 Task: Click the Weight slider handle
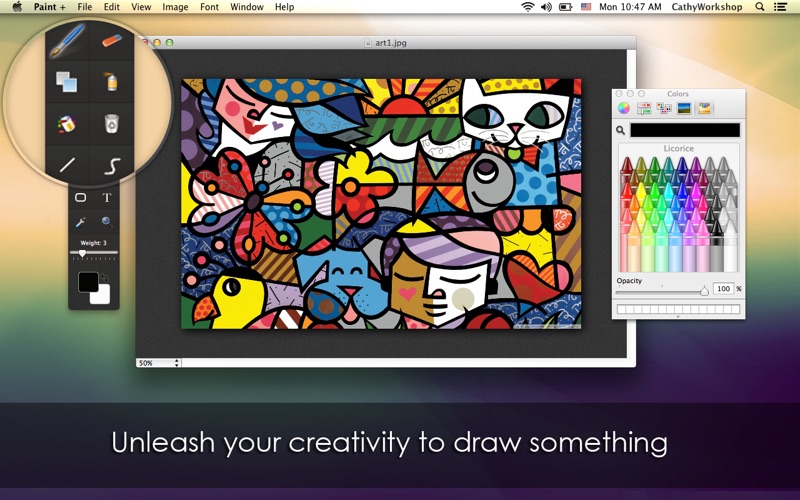[82, 253]
